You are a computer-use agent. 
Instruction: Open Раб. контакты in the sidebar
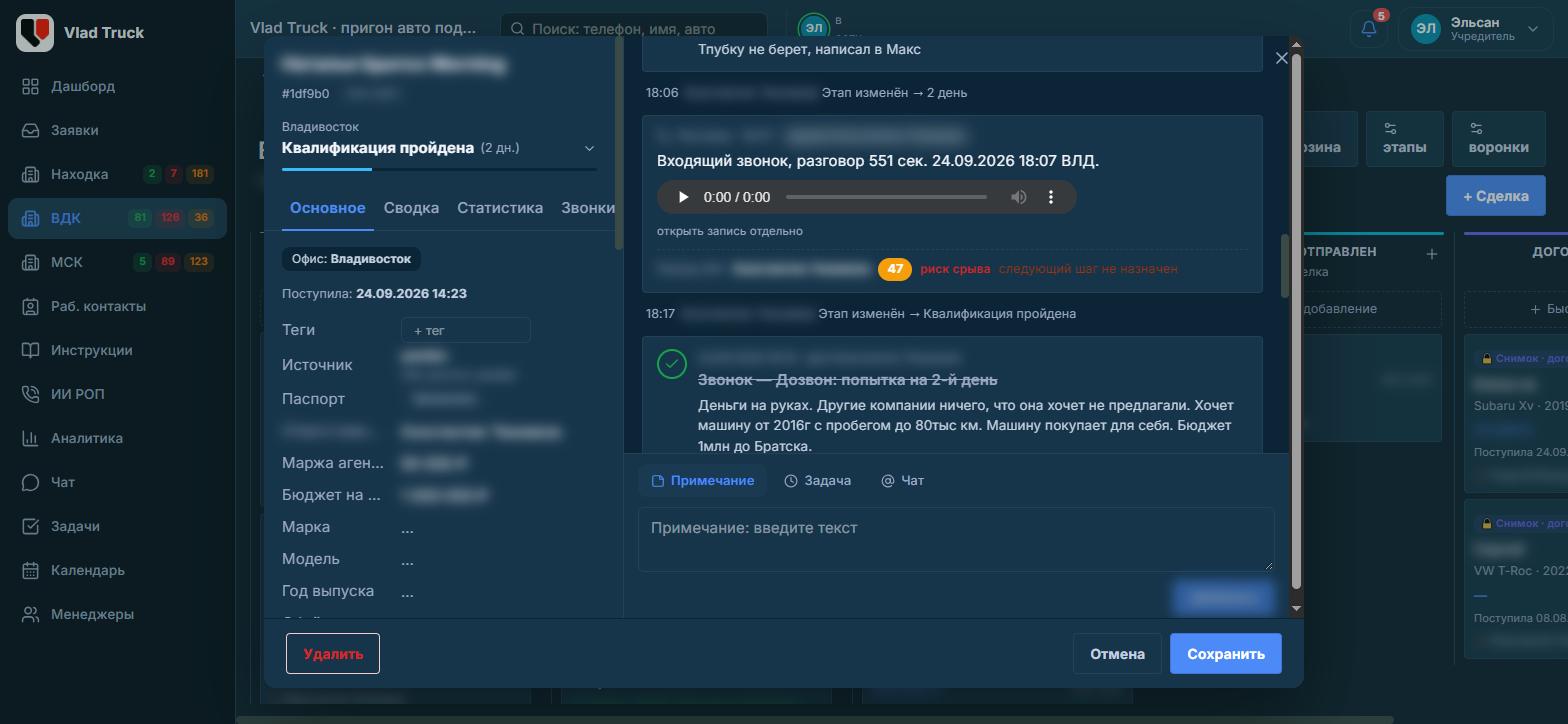[117, 306]
